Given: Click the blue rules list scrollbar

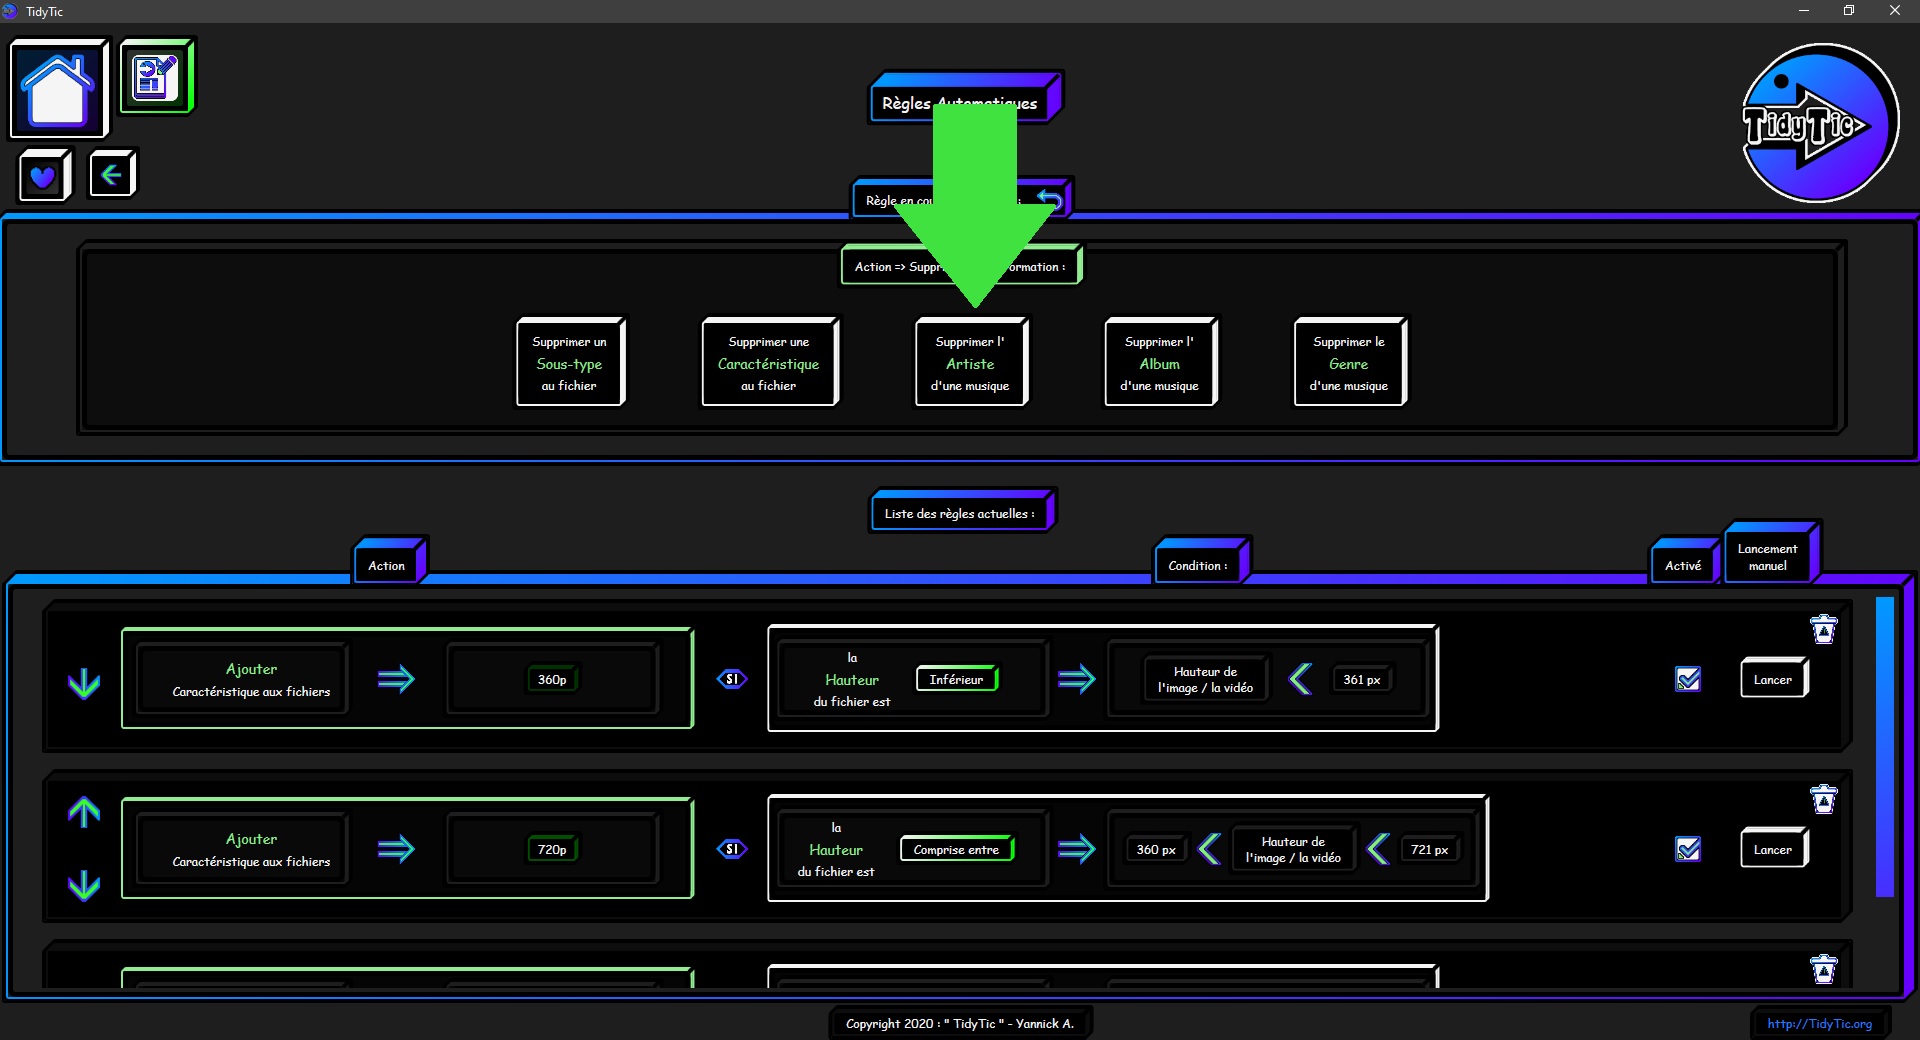Looking at the screenshot, I should coord(1885,747).
